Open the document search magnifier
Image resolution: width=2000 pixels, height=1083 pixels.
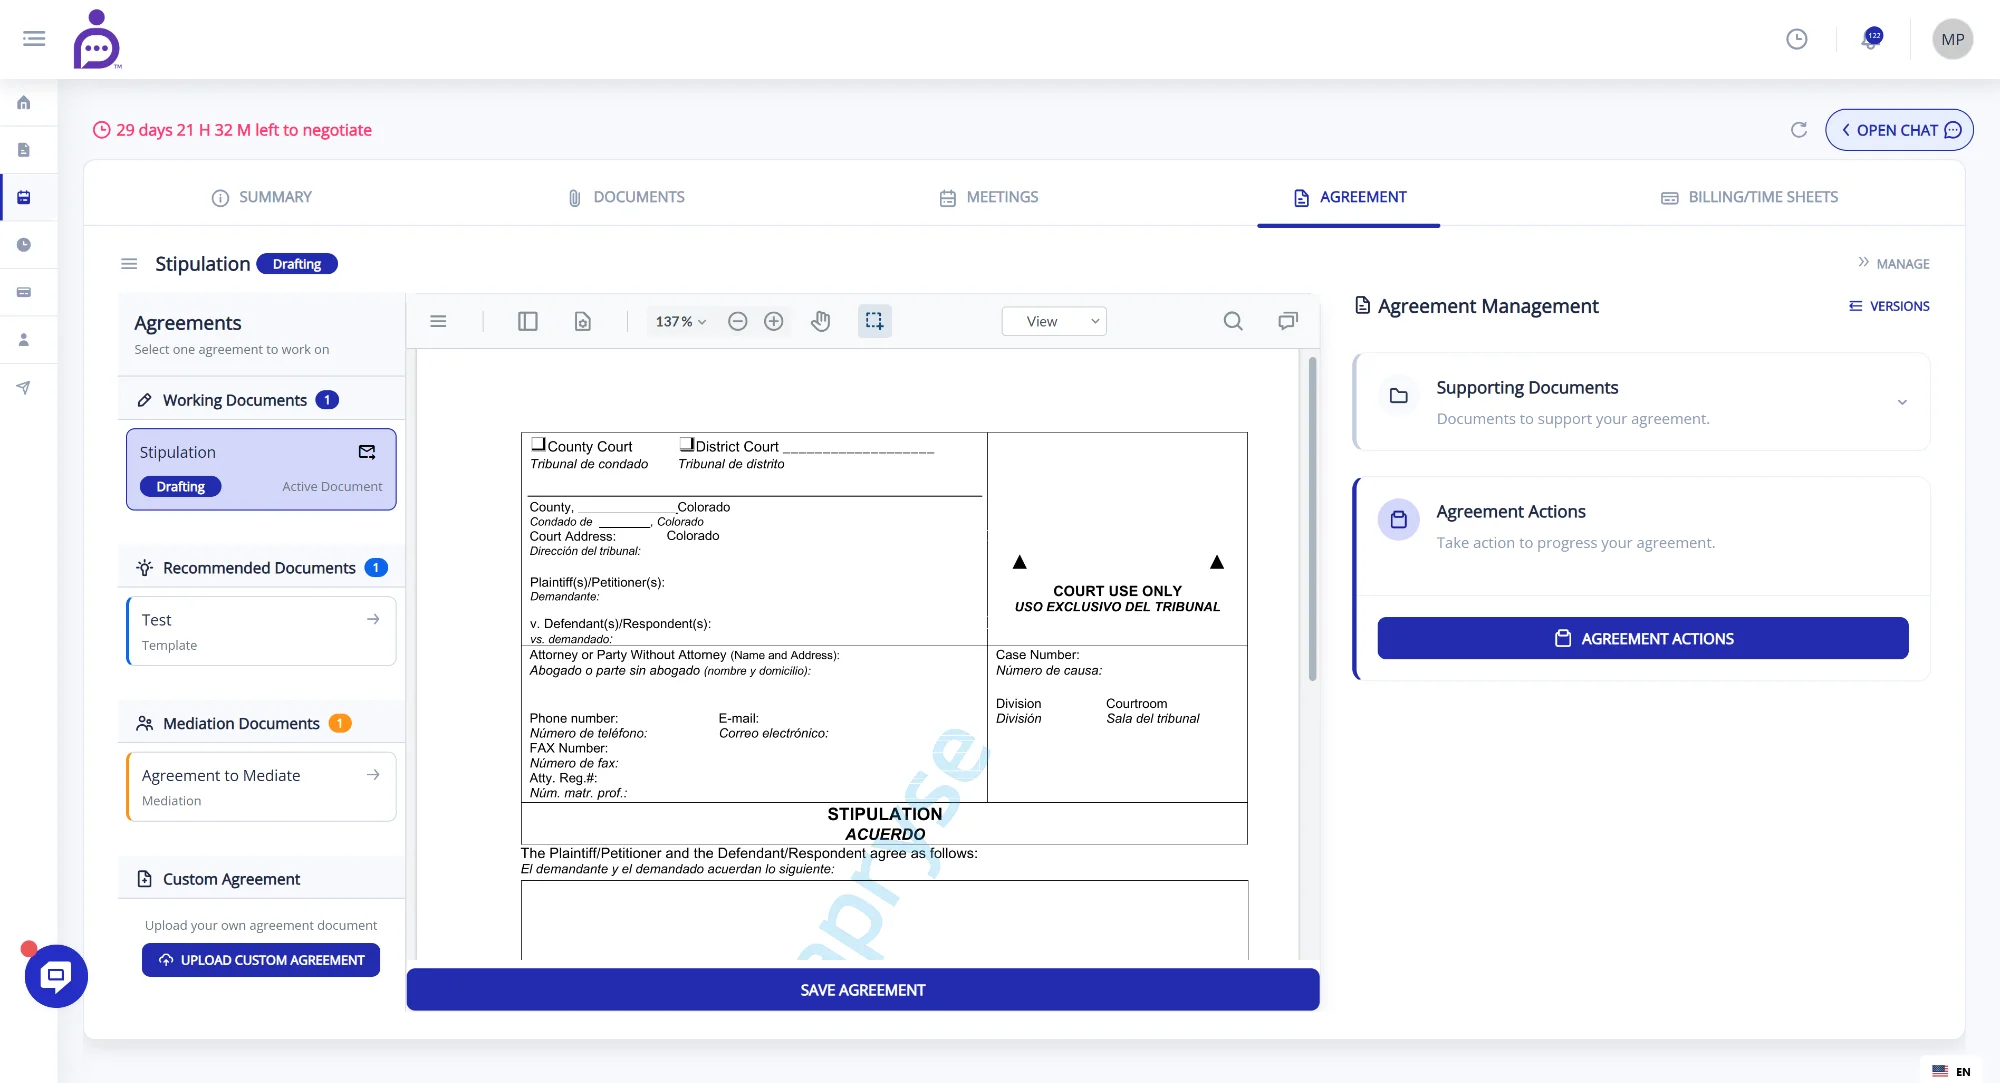(x=1231, y=321)
